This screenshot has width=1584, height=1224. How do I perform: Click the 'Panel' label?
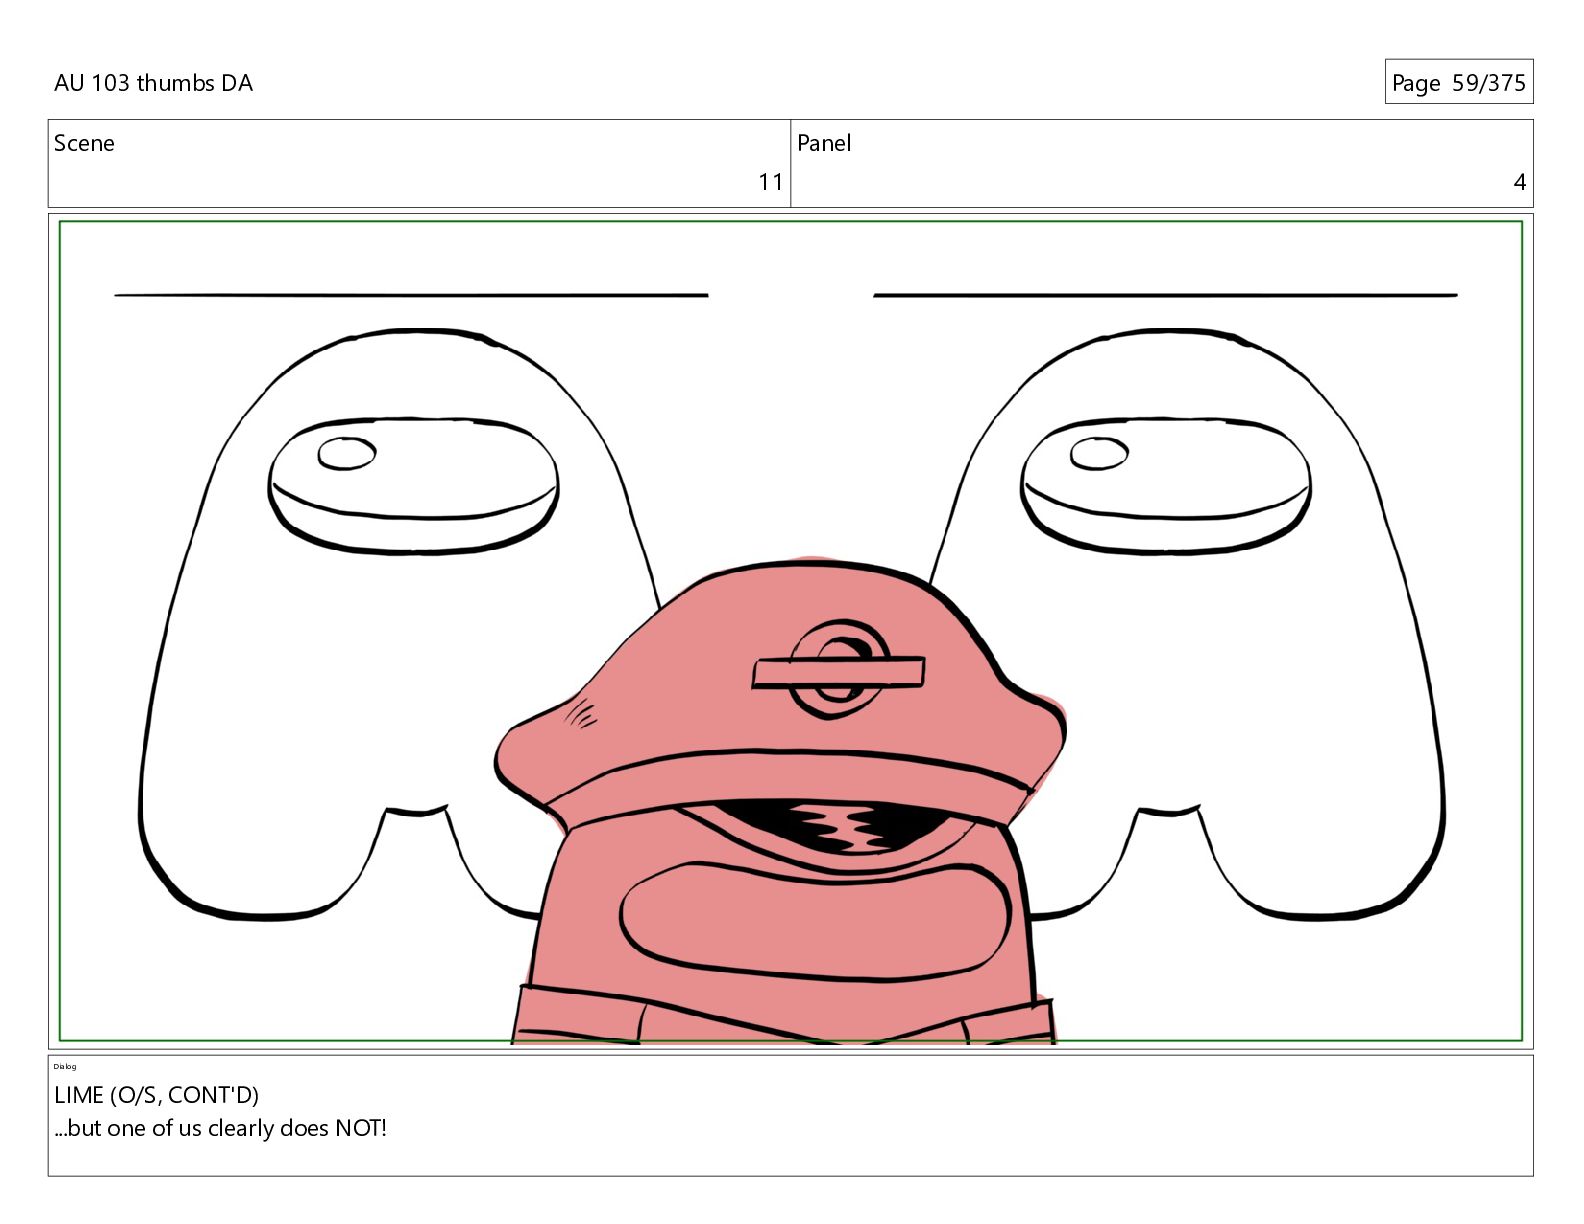(824, 143)
